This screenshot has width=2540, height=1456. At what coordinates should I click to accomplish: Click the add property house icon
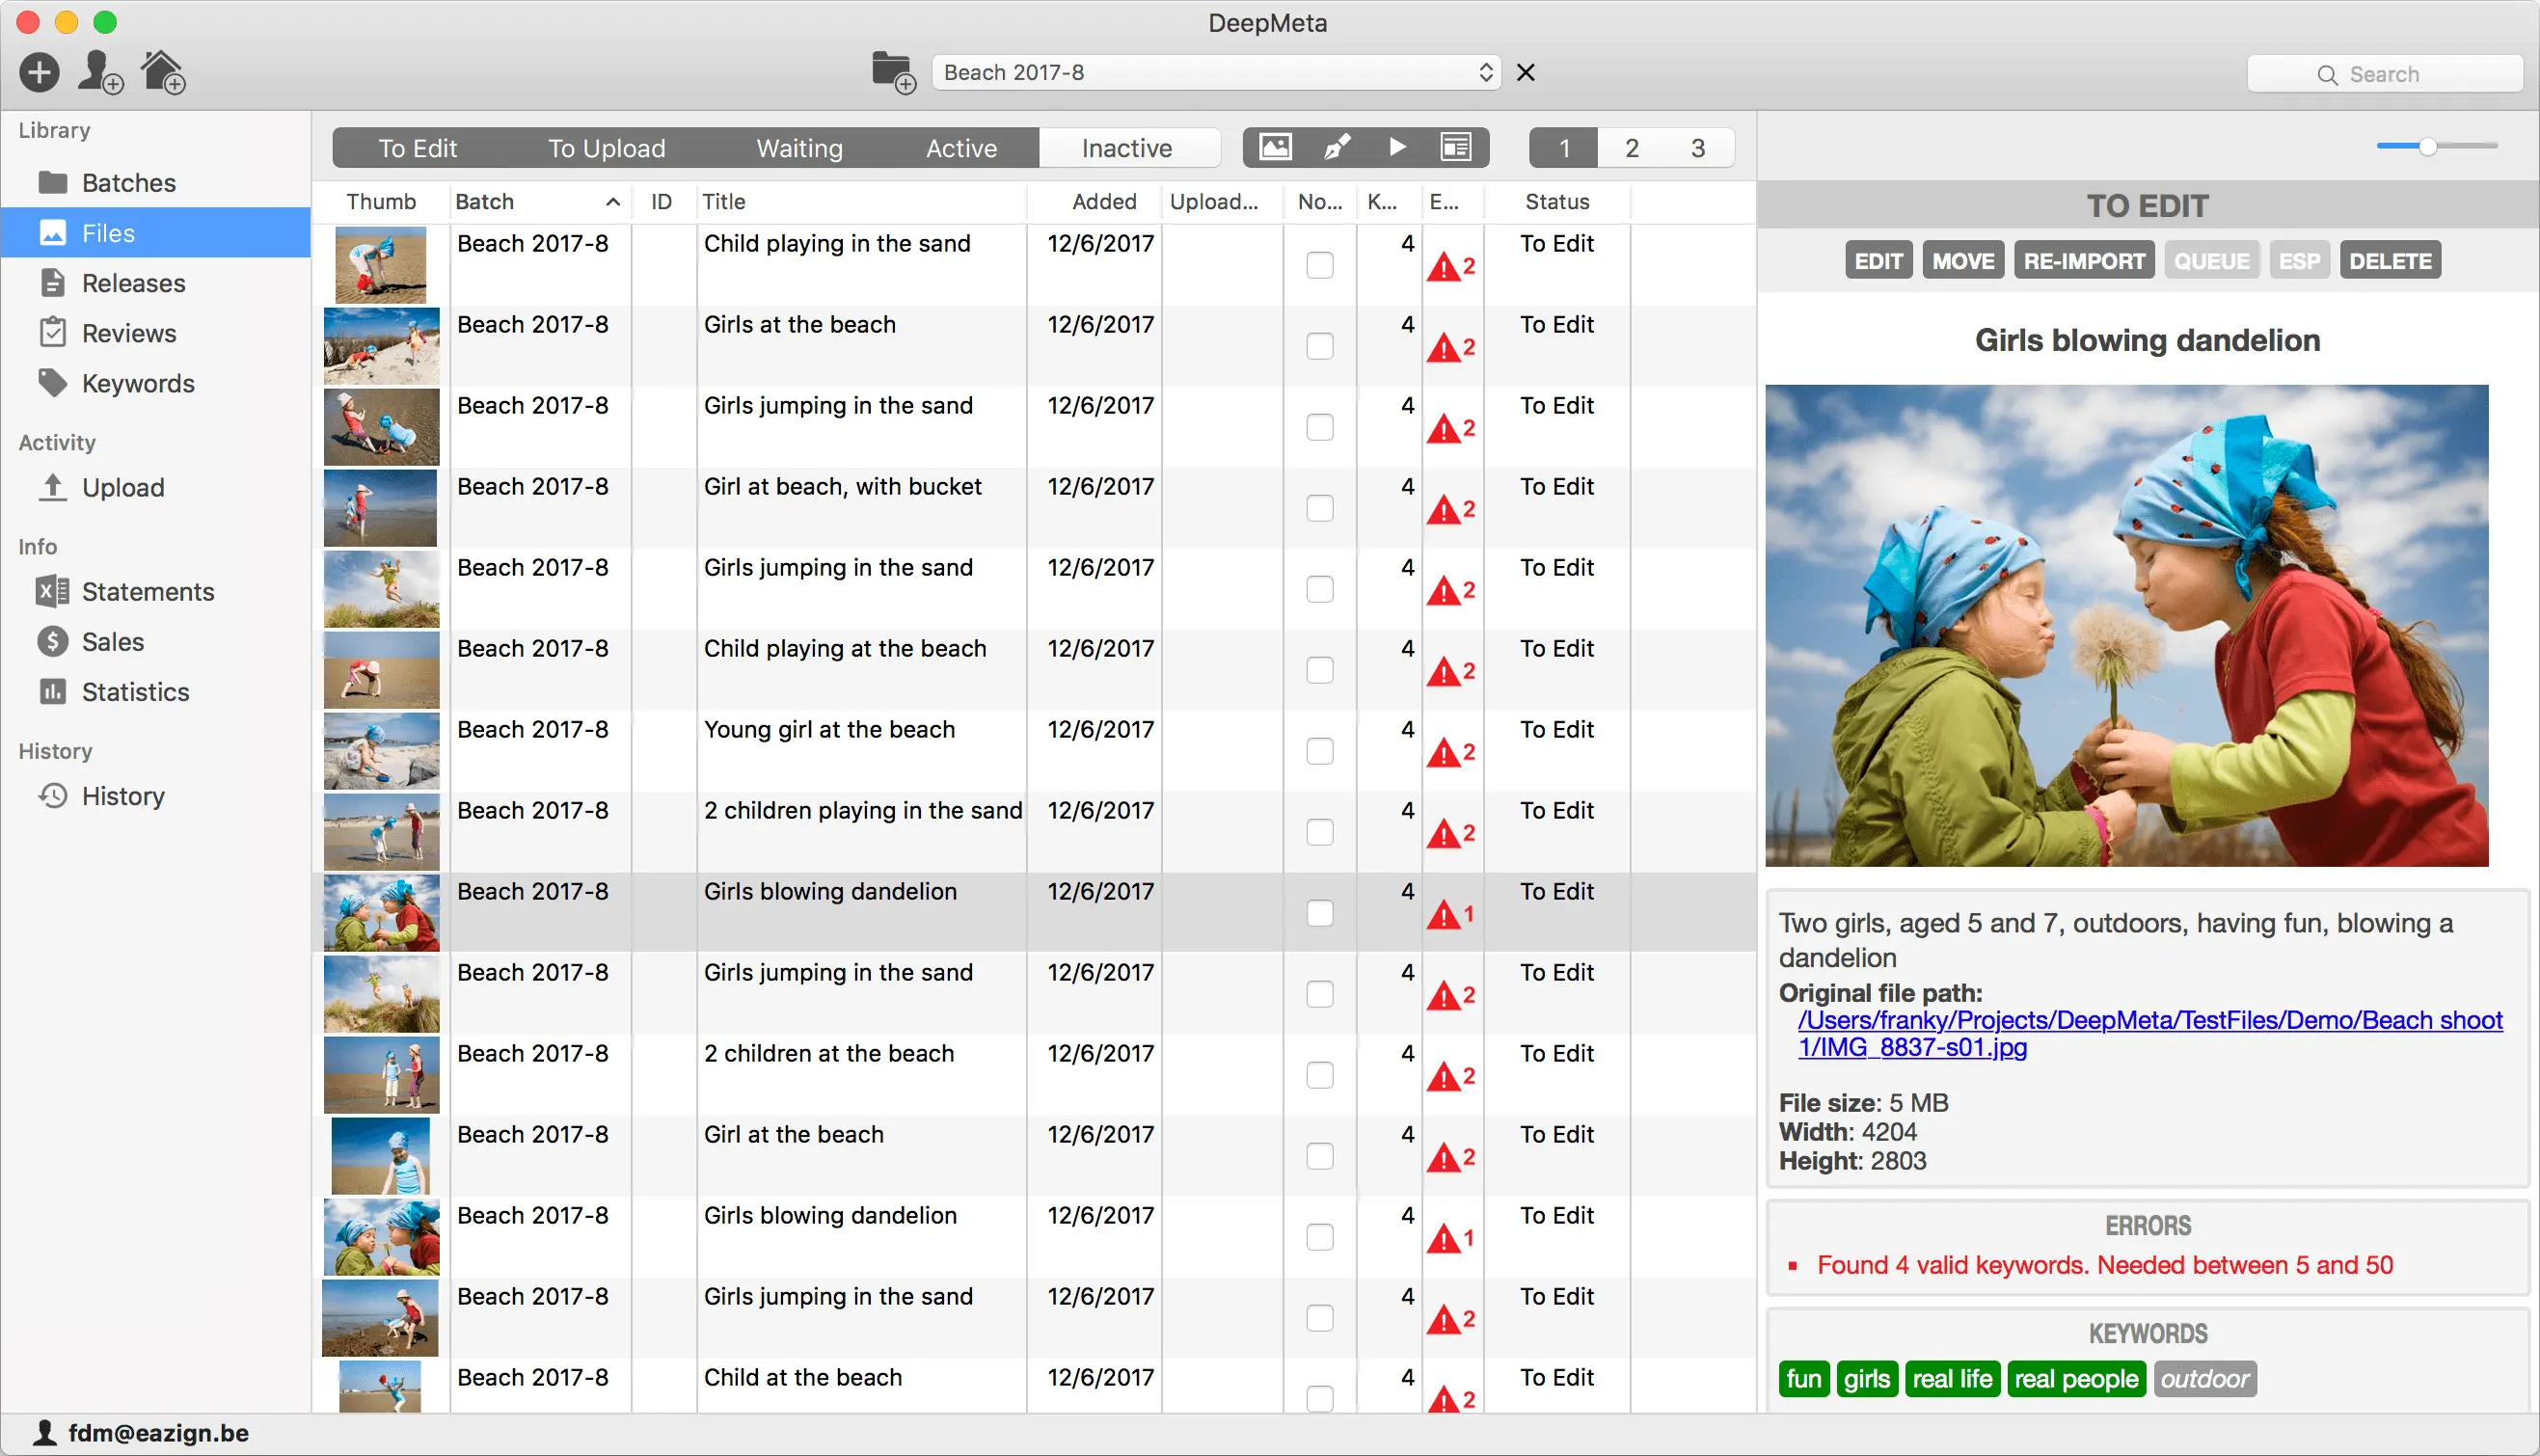pyautogui.click(x=163, y=72)
